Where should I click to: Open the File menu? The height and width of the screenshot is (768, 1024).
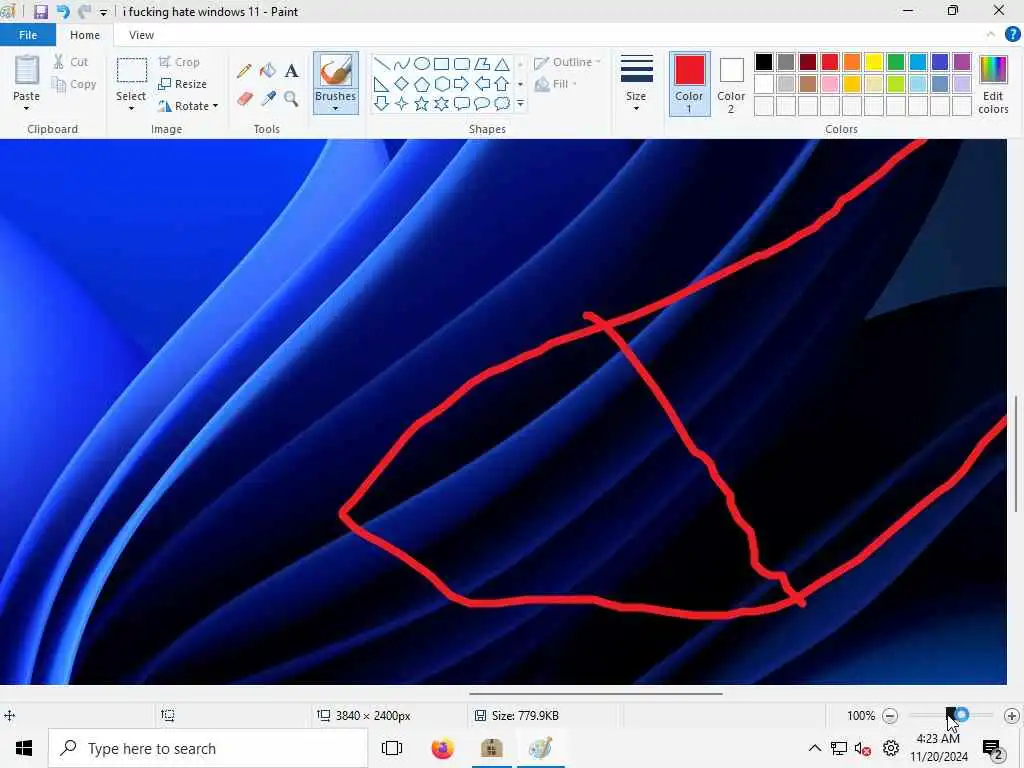(x=28, y=35)
